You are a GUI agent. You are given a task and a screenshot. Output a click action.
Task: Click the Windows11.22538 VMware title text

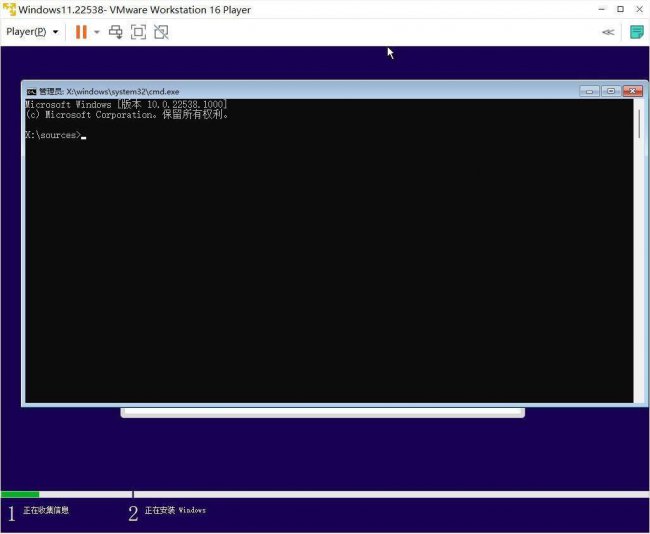(134, 10)
